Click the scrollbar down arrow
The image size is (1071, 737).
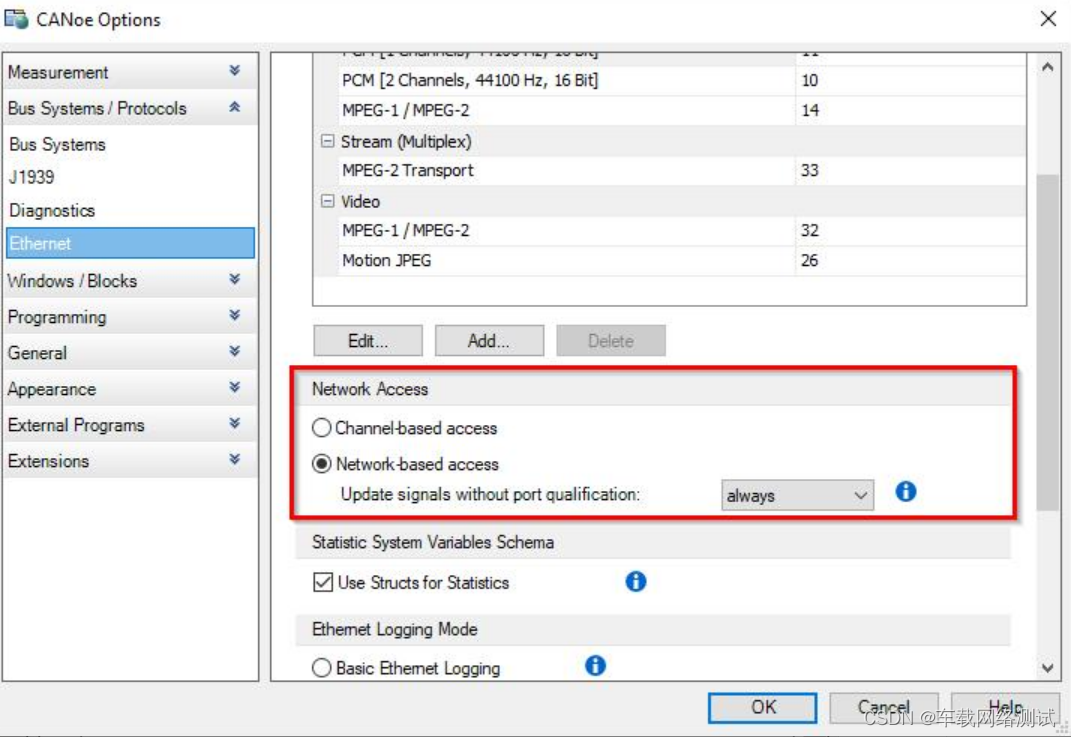1047,667
